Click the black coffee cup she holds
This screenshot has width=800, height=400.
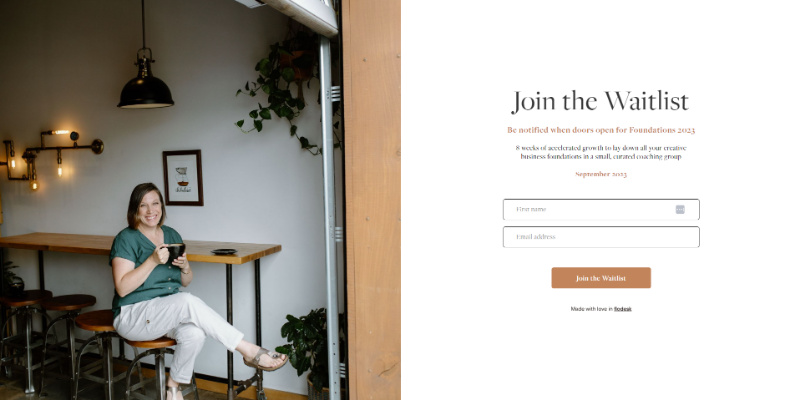click(175, 251)
